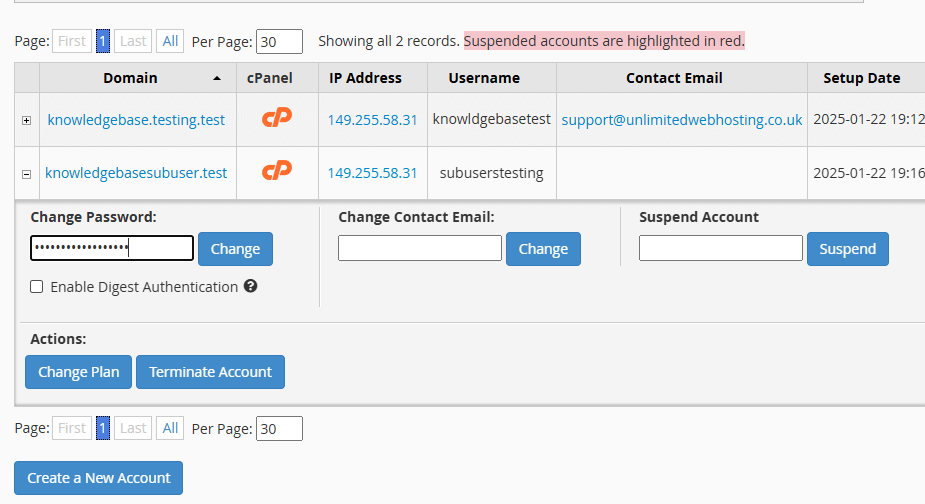Screen dimensions: 925x504
Task: Open cPanel for knowledgebase.testing.test
Action: pos(277,117)
